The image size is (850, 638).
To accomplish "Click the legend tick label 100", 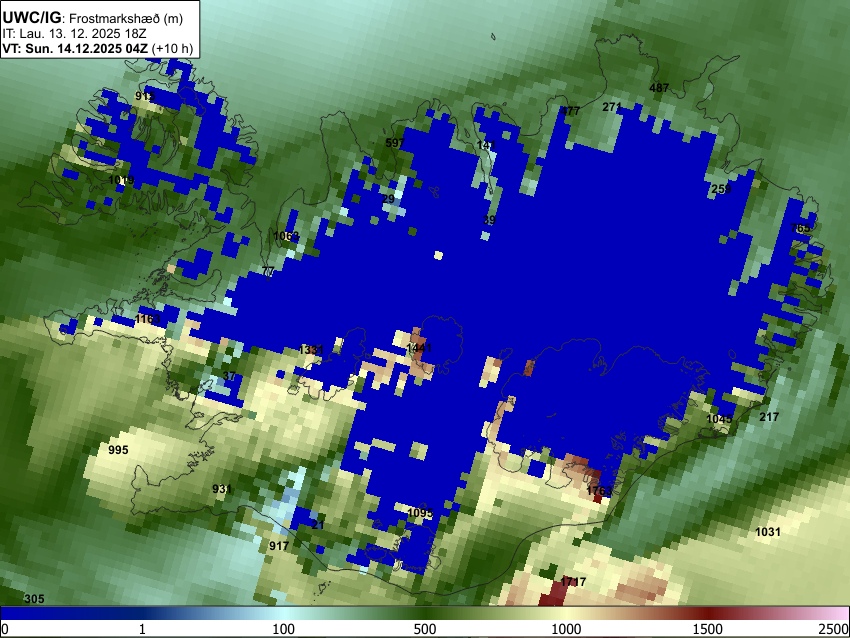I will tap(284, 629).
